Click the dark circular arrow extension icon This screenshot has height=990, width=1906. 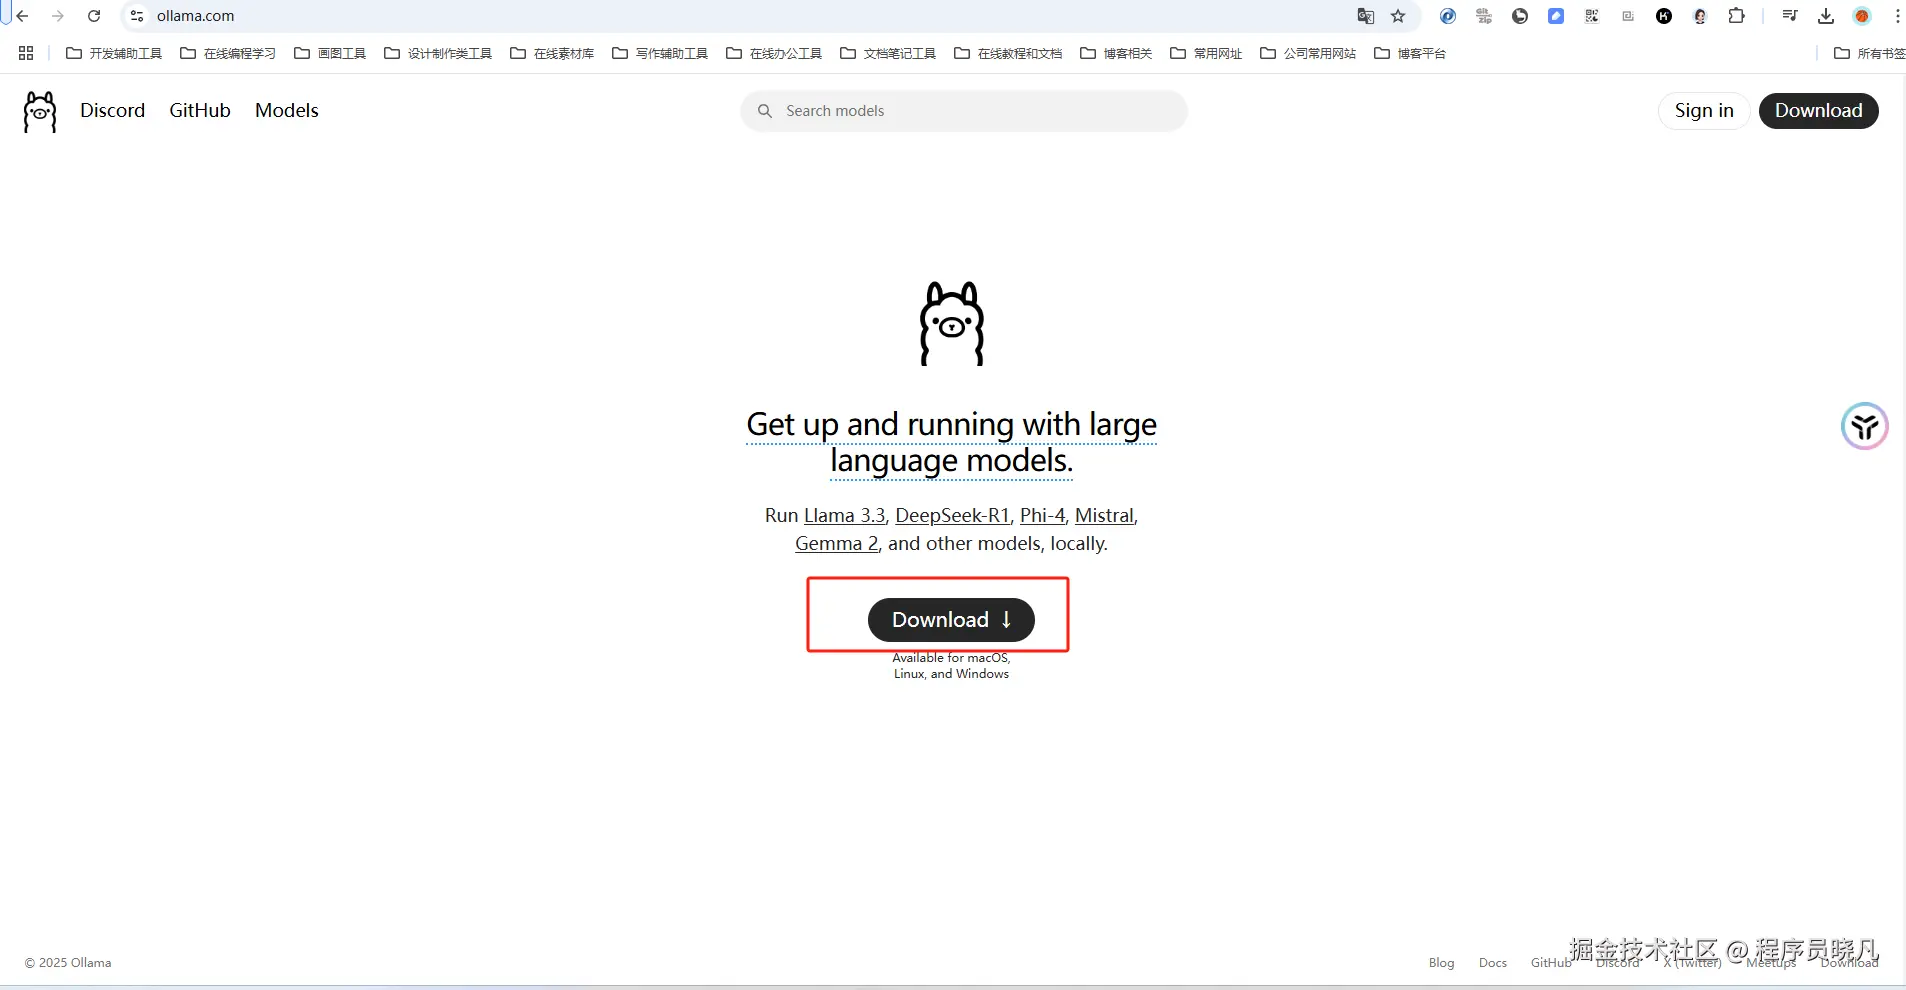click(x=1520, y=16)
